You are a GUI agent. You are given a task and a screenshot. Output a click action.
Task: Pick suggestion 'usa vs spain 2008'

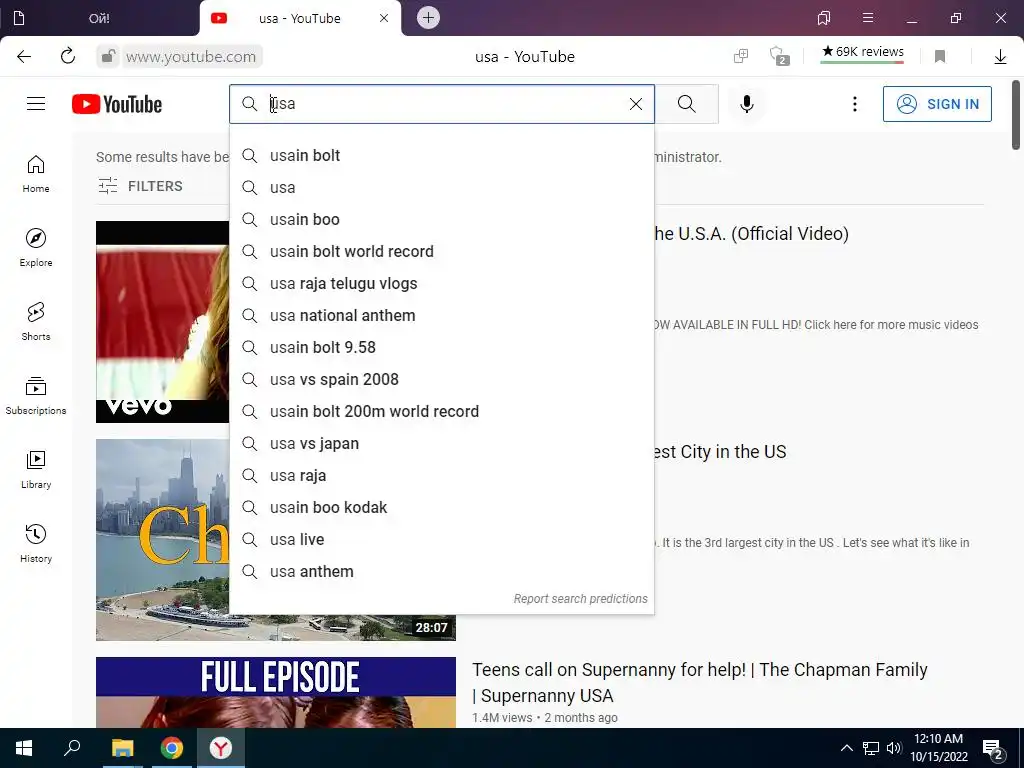click(441, 379)
